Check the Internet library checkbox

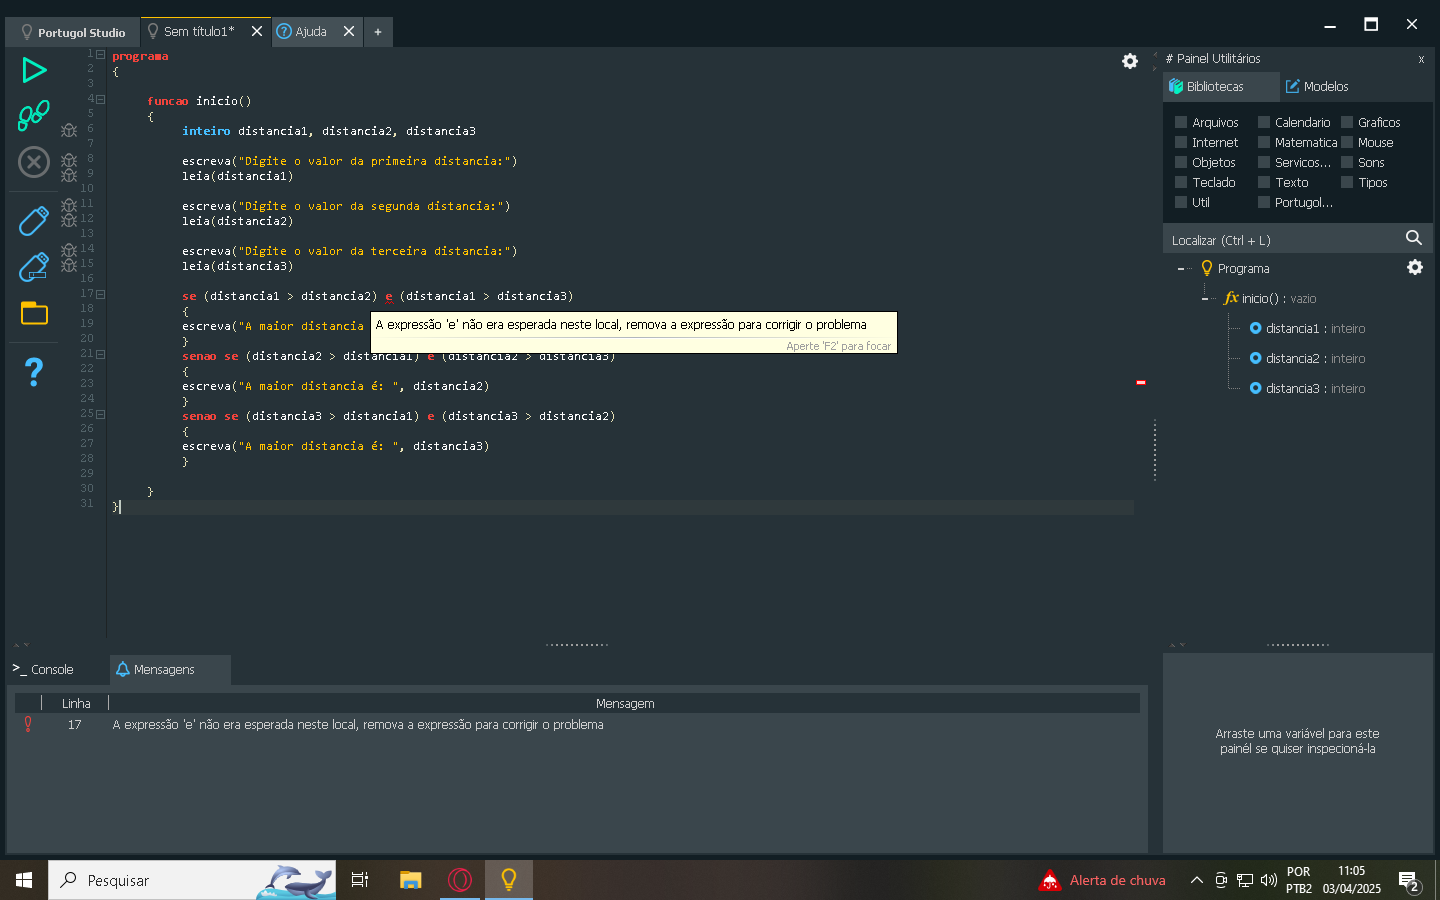click(1181, 142)
